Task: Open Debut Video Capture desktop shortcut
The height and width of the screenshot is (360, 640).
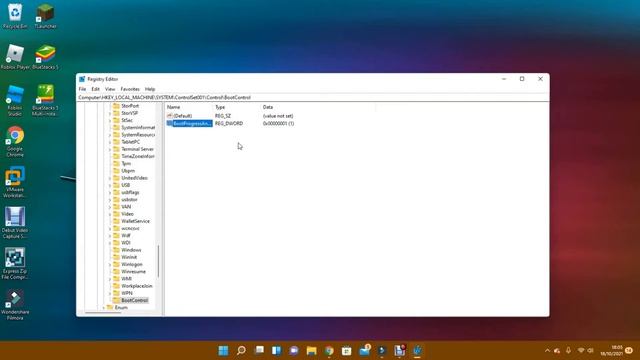Action: (15, 223)
